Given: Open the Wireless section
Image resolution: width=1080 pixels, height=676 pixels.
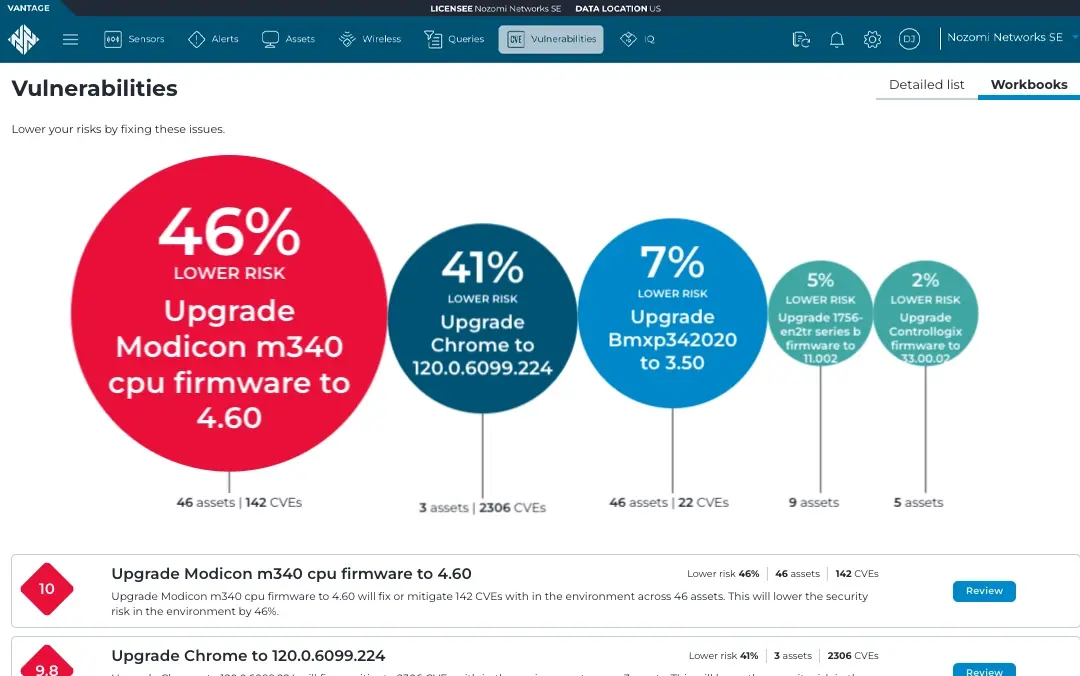Looking at the screenshot, I should (369, 39).
